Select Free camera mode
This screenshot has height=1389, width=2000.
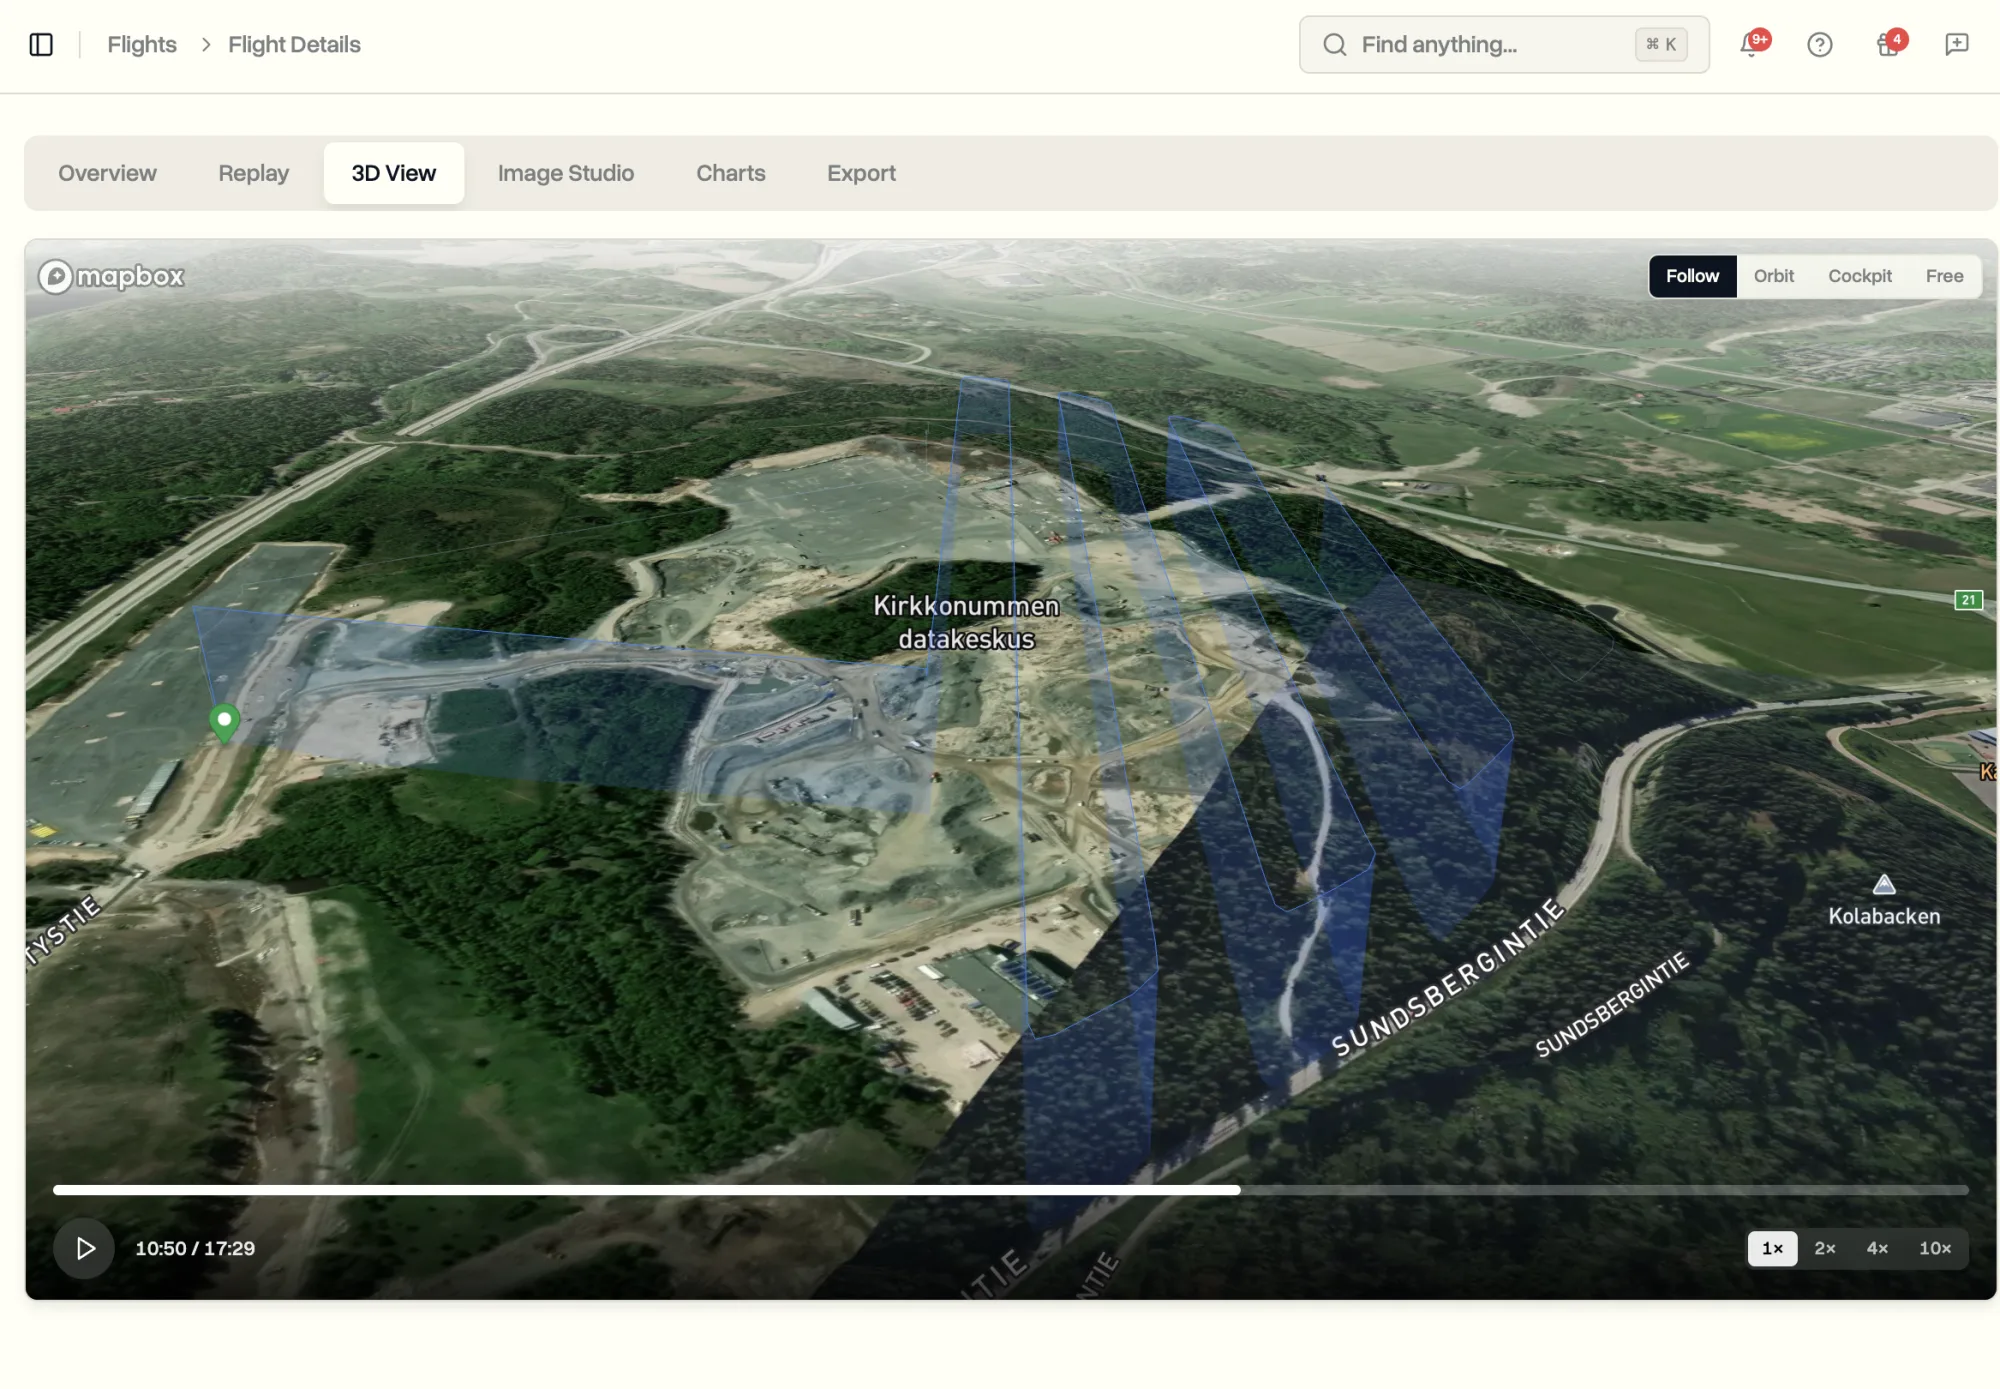(x=1944, y=276)
